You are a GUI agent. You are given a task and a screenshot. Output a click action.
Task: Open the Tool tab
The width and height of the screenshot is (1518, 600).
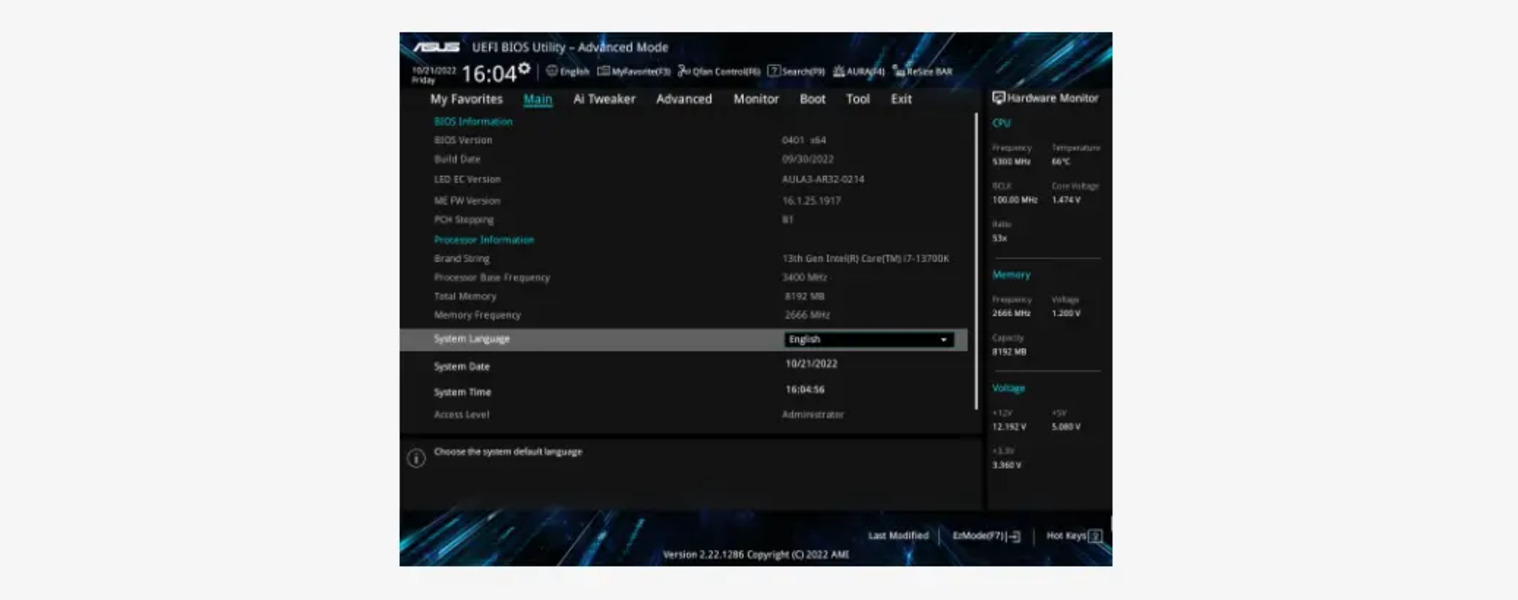858,99
